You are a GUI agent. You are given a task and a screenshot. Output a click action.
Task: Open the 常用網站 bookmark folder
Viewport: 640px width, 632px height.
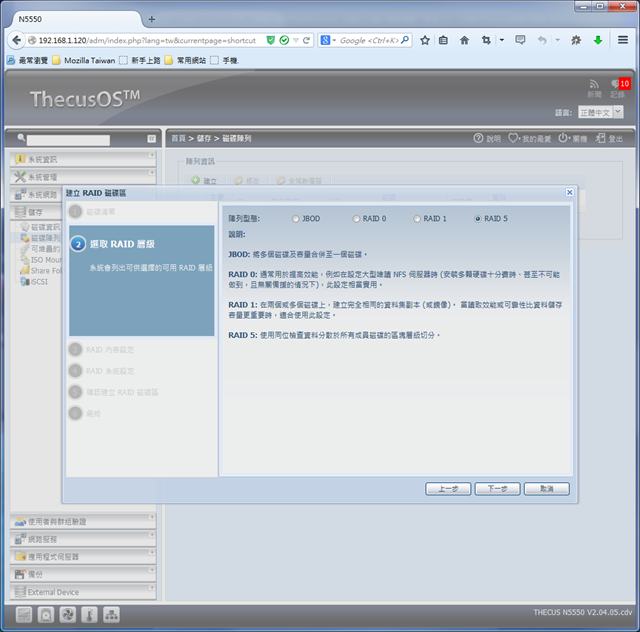(185, 60)
